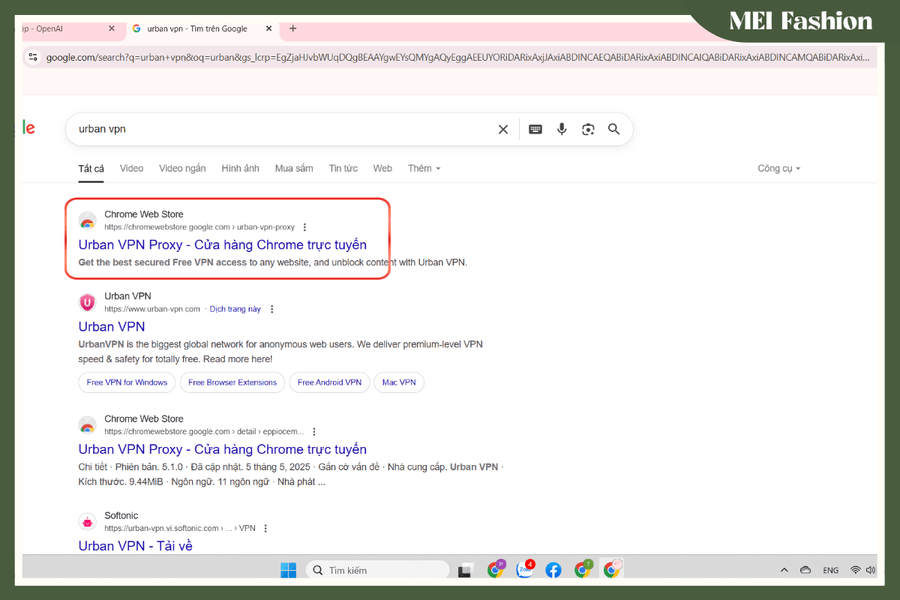
Task: Switch to the Video results tab
Action: pyautogui.click(x=131, y=168)
